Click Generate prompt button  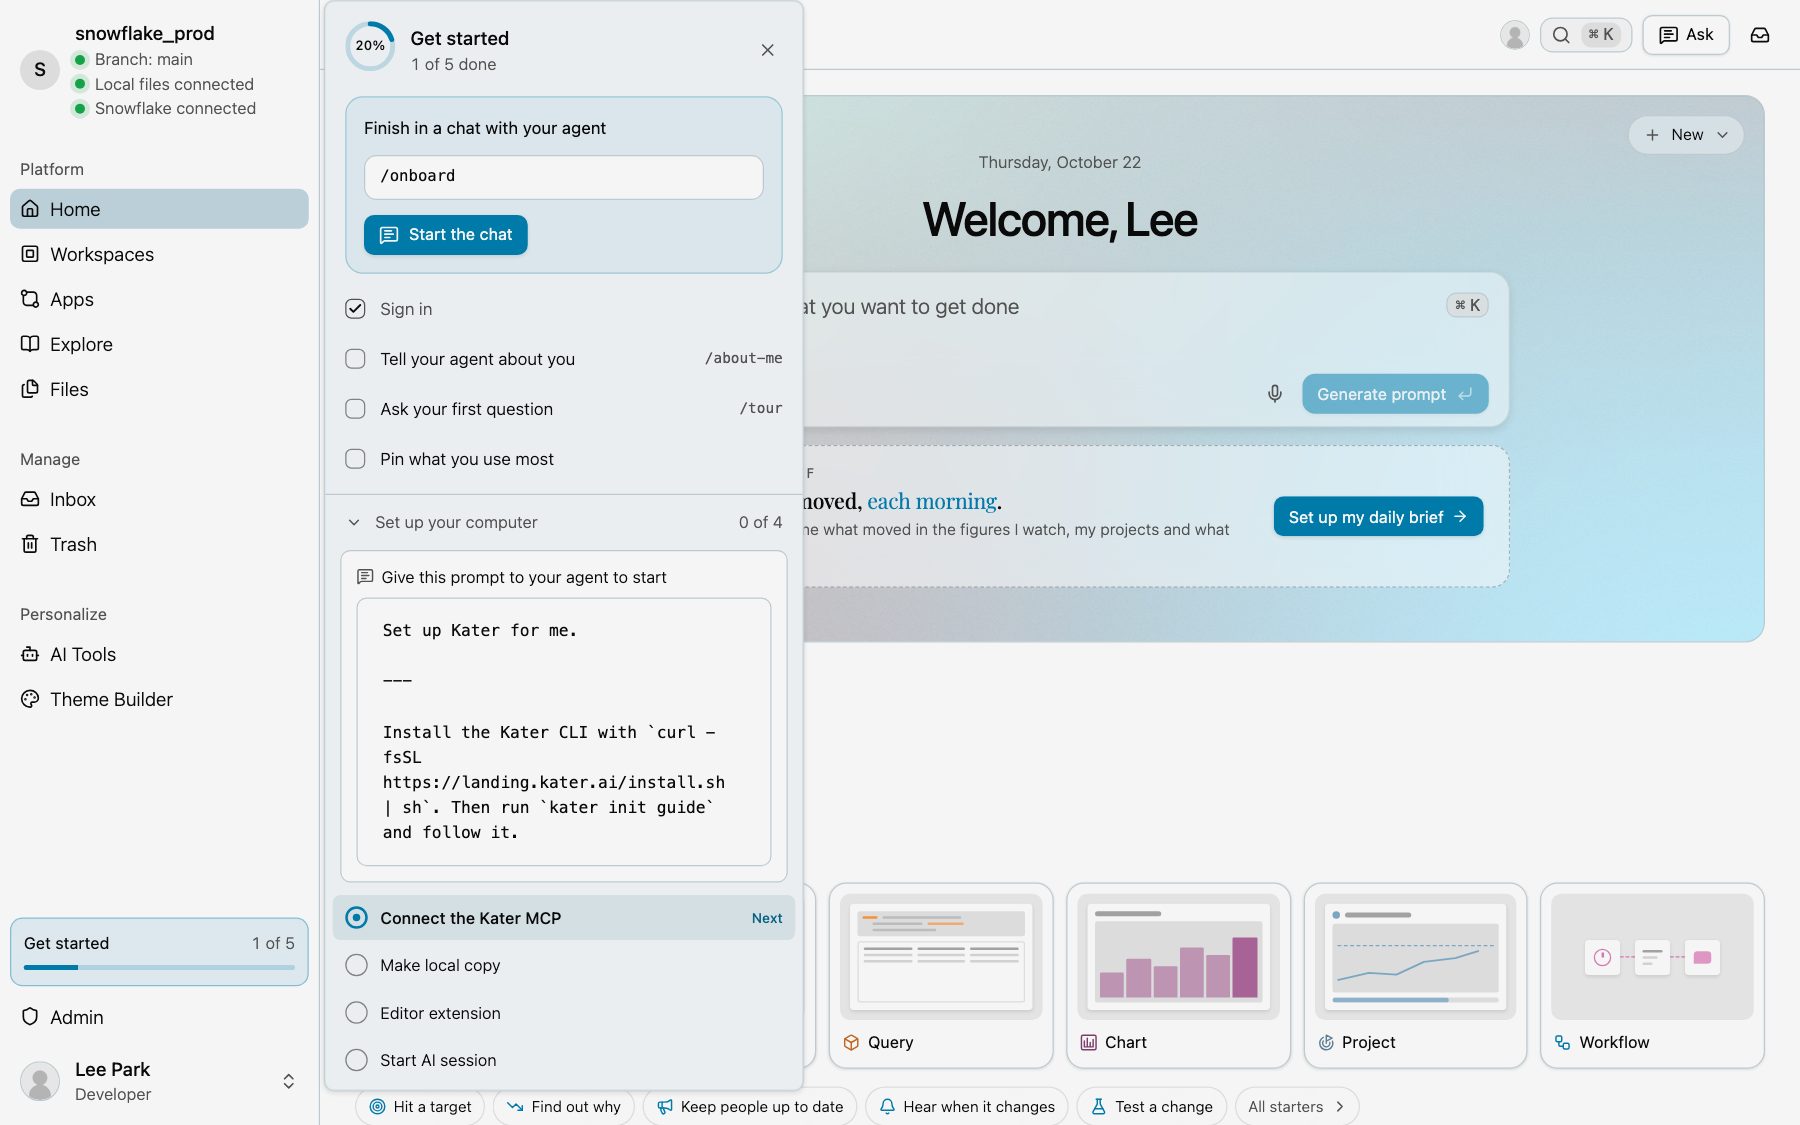click(1395, 394)
